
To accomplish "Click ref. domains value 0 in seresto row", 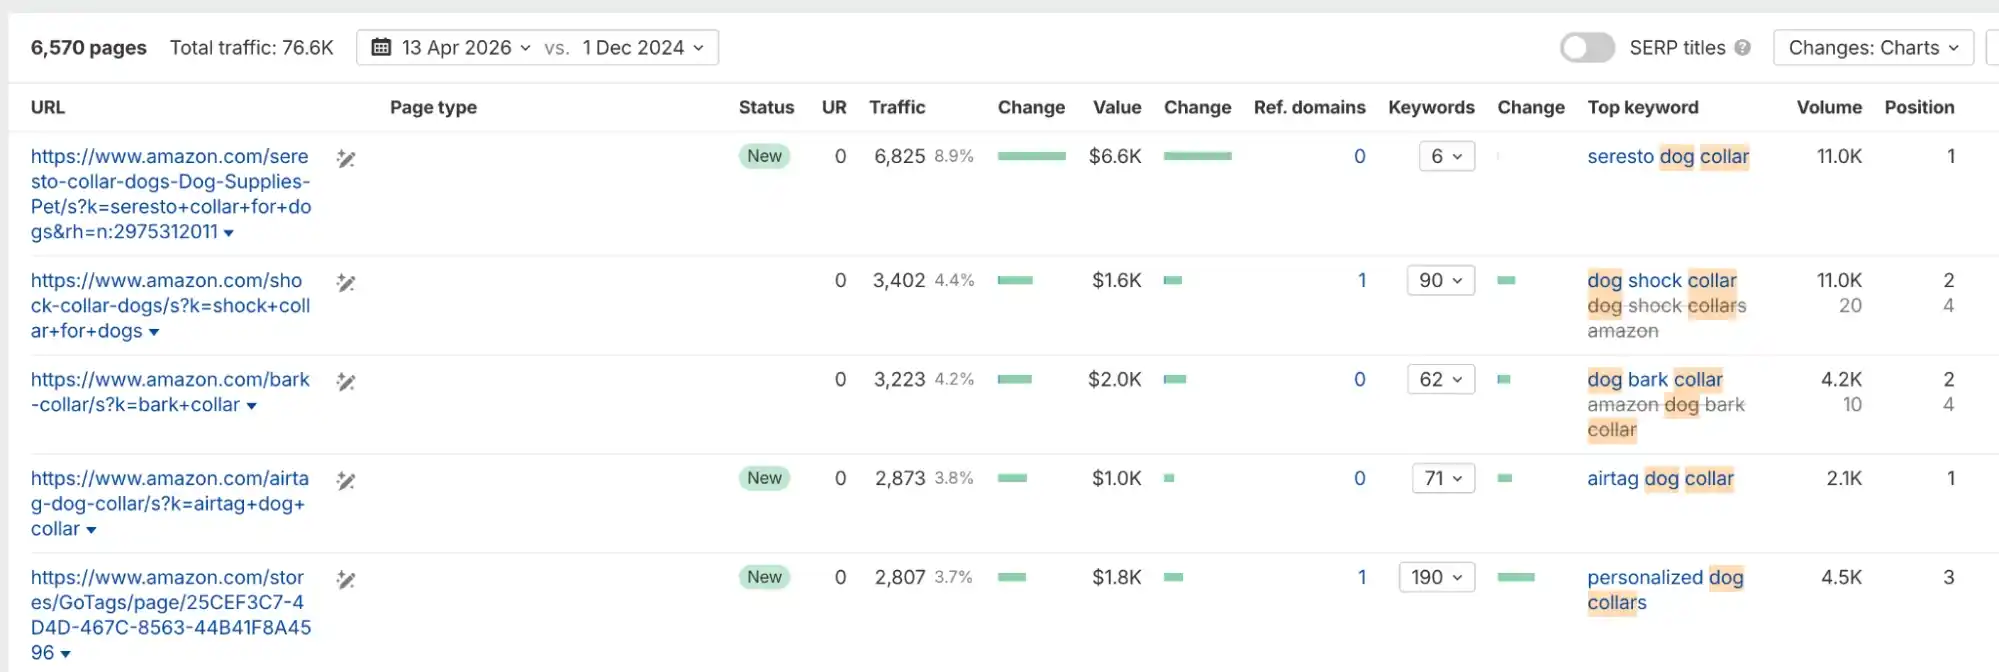I will tap(1359, 156).
